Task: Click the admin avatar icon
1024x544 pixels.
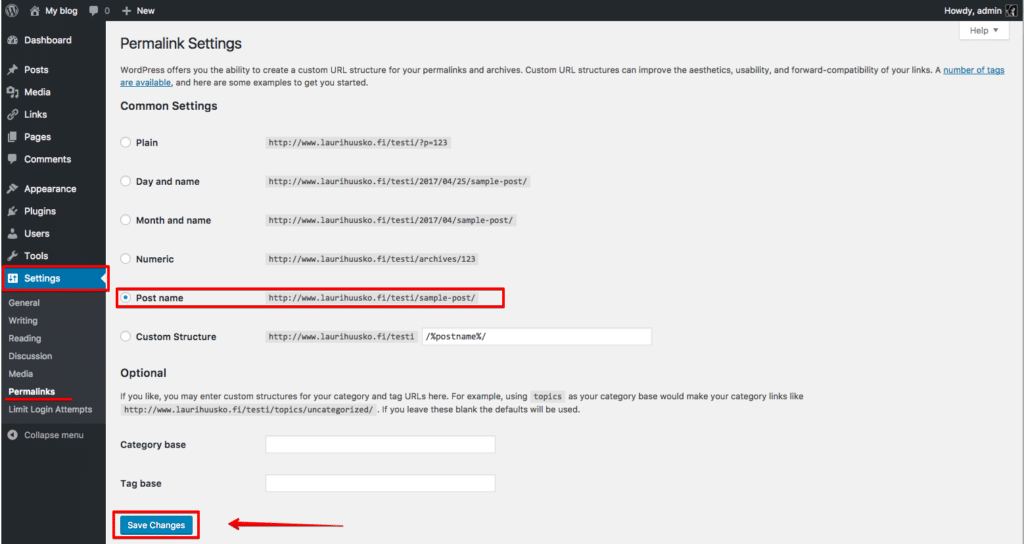Action: click(1012, 11)
